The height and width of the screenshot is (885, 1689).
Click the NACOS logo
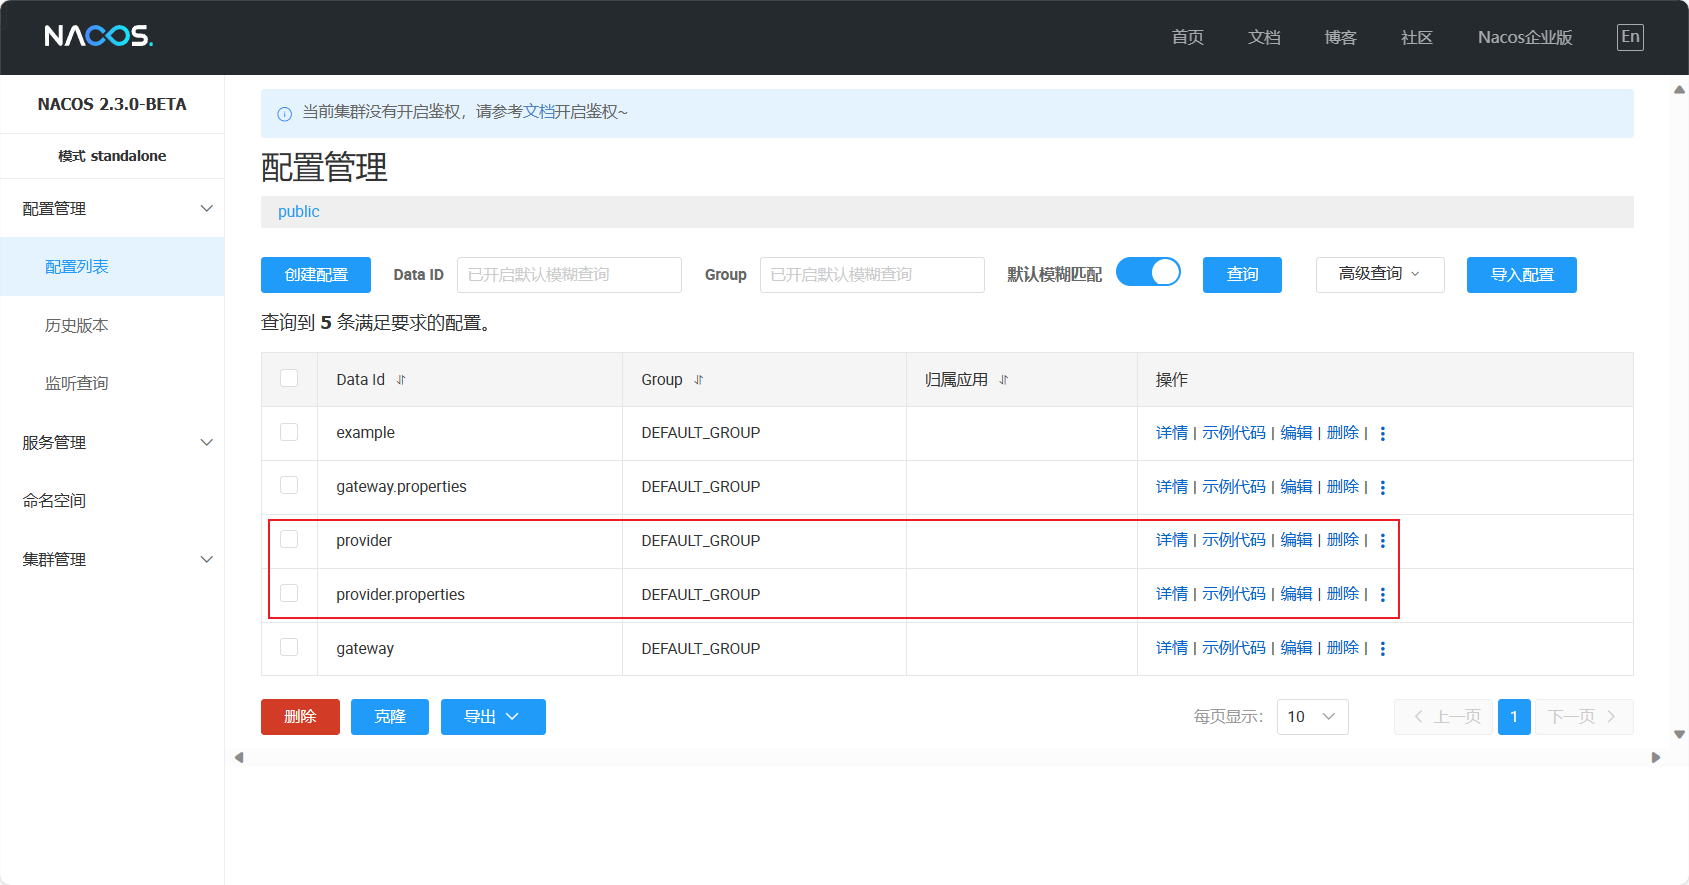[x=98, y=37]
